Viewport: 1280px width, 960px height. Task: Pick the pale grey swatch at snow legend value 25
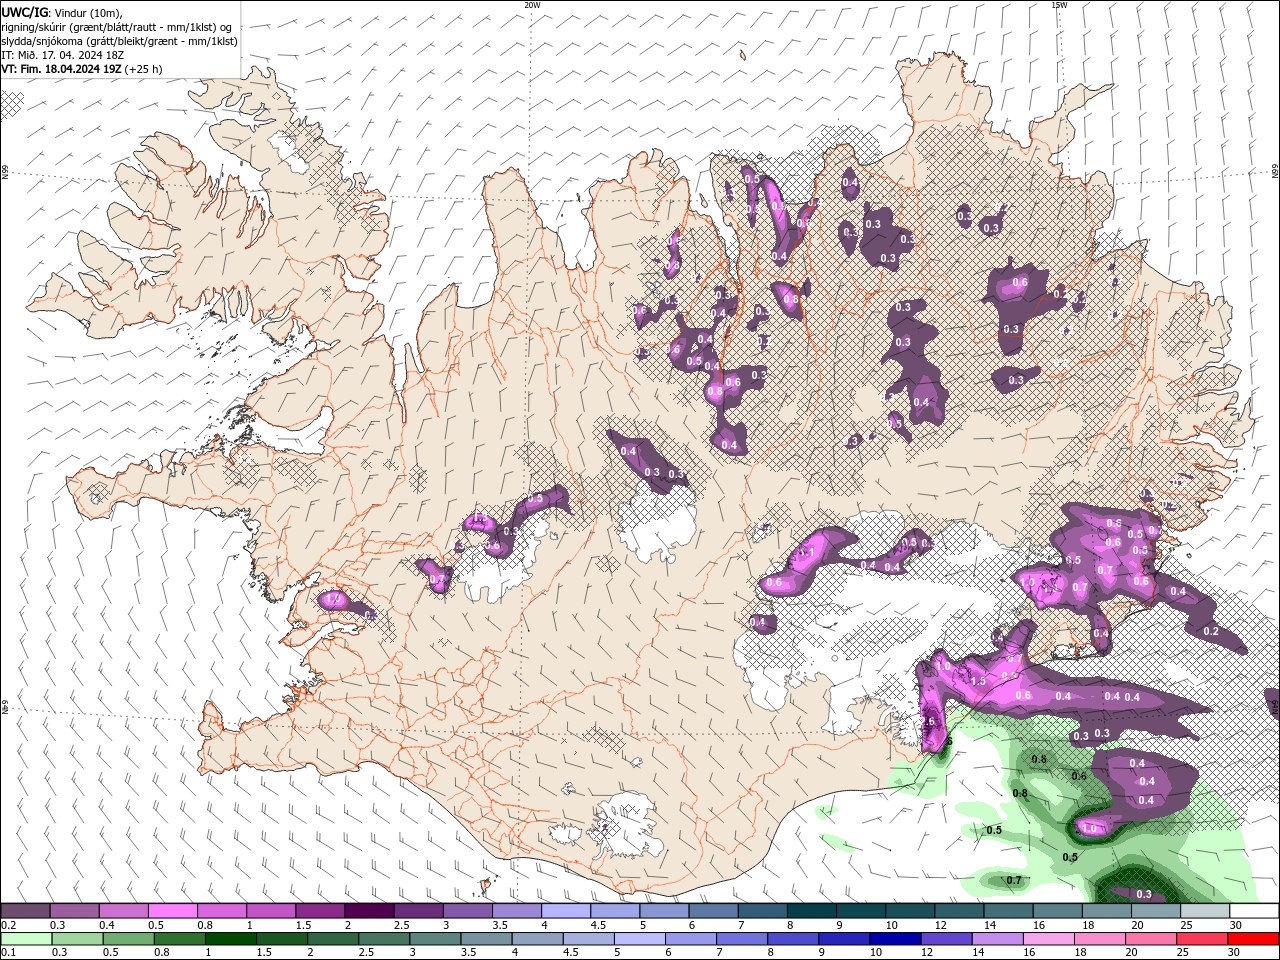coord(1205,911)
